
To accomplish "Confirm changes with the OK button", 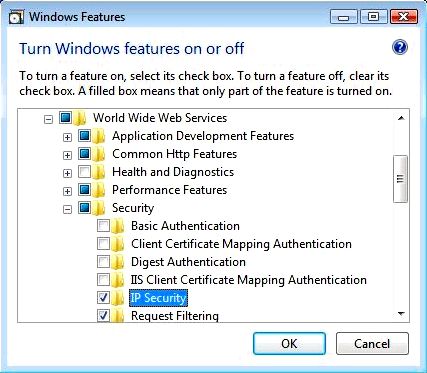I will [289, 343].
